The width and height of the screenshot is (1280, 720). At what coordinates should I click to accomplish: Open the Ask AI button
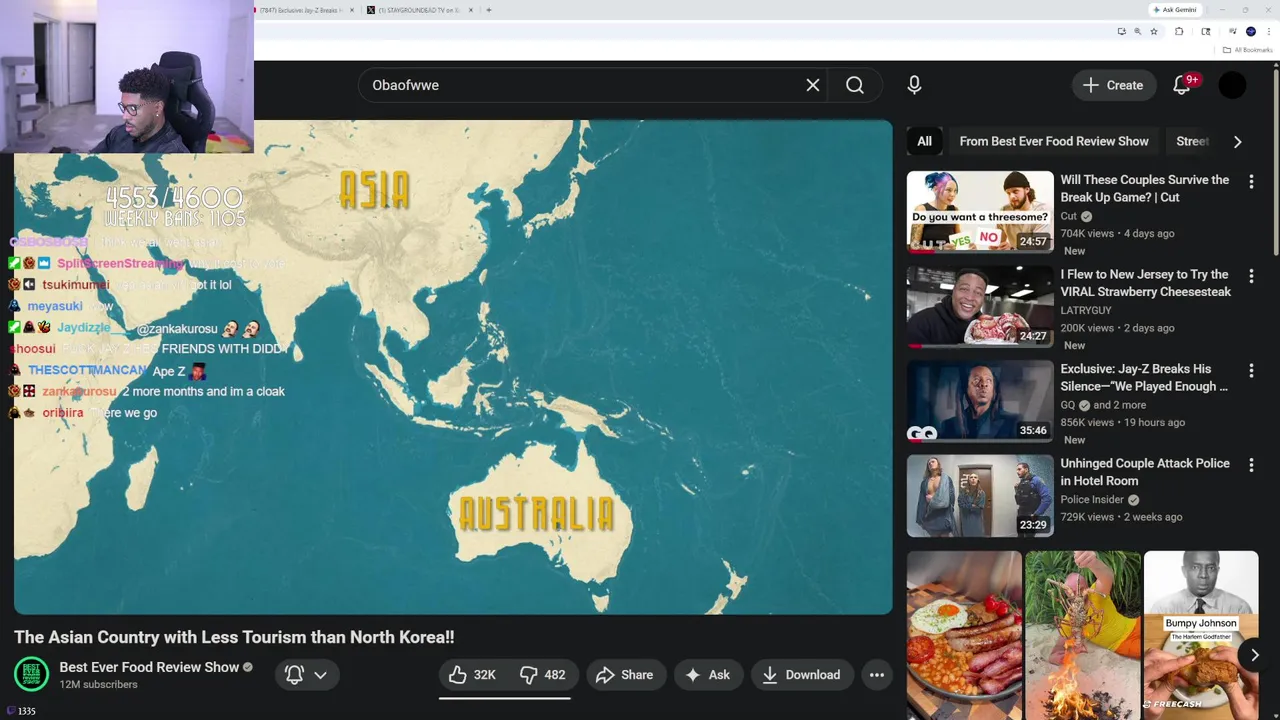tap(707, 675)
